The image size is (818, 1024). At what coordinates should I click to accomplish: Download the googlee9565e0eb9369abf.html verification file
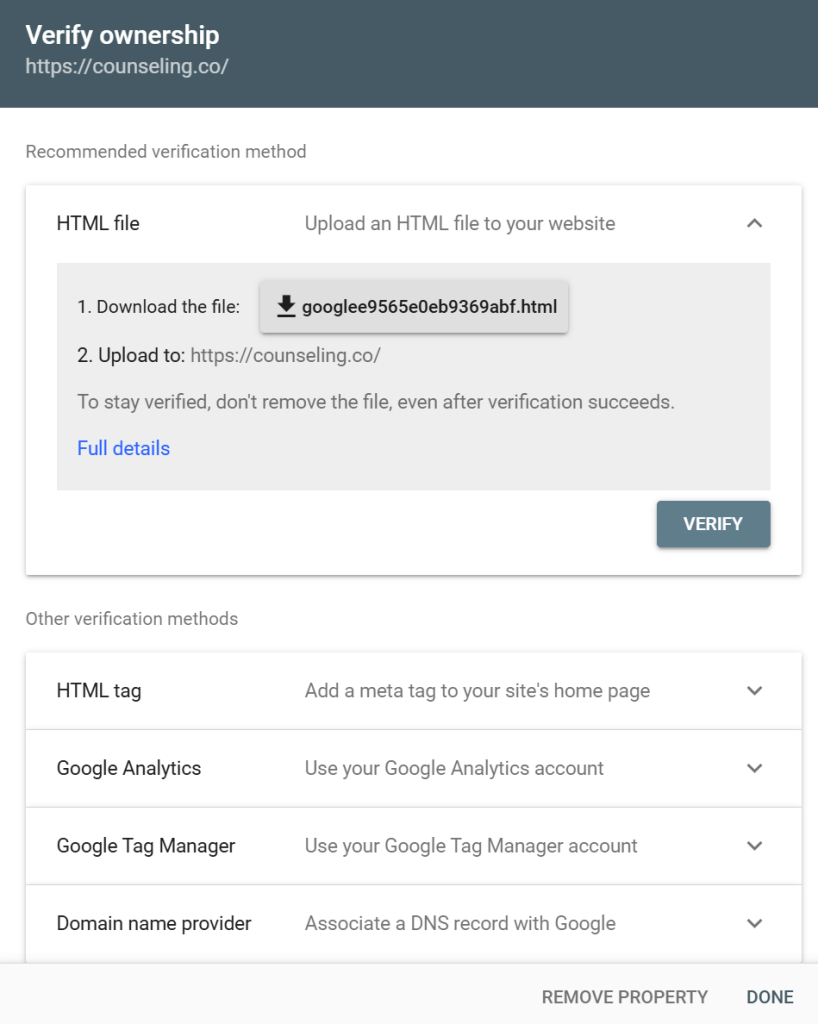point(414,306)
